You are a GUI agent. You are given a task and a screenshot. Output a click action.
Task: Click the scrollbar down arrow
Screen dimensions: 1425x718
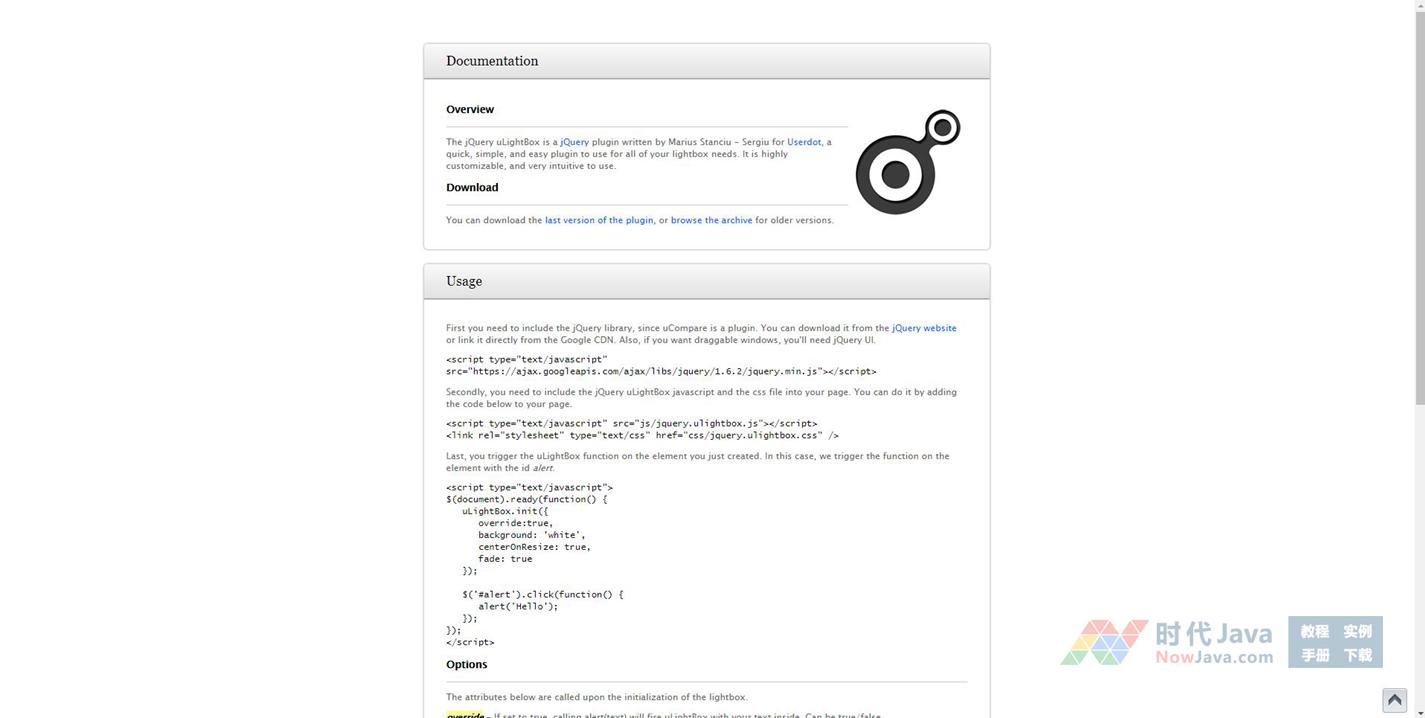point(1418,711)
